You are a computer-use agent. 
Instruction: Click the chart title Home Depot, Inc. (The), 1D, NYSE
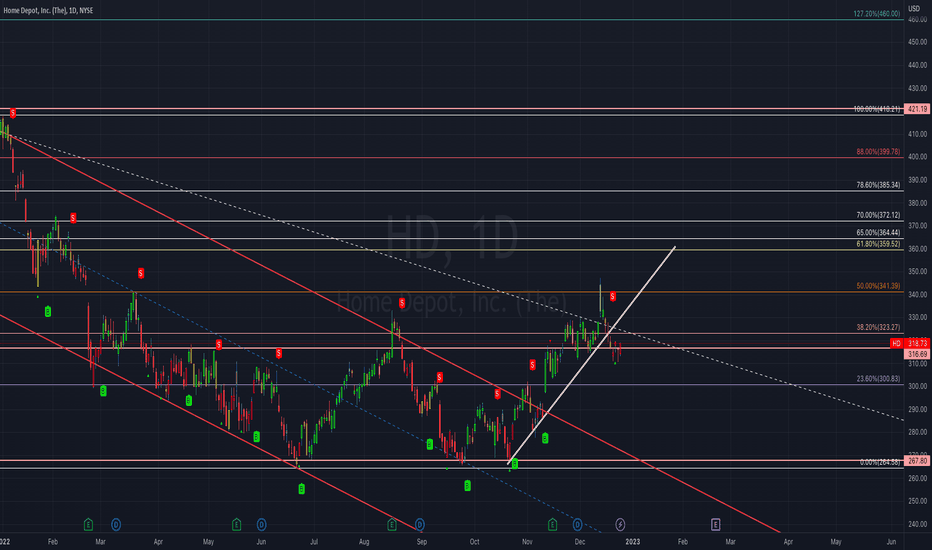pos(48,10)
